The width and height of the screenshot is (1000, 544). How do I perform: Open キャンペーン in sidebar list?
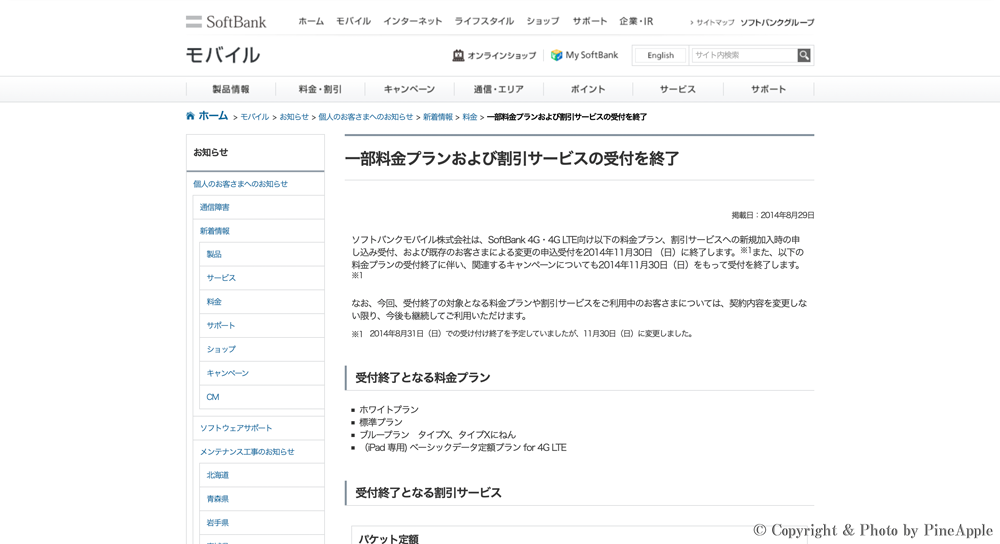pyautogui.click(x=227, y=373)
